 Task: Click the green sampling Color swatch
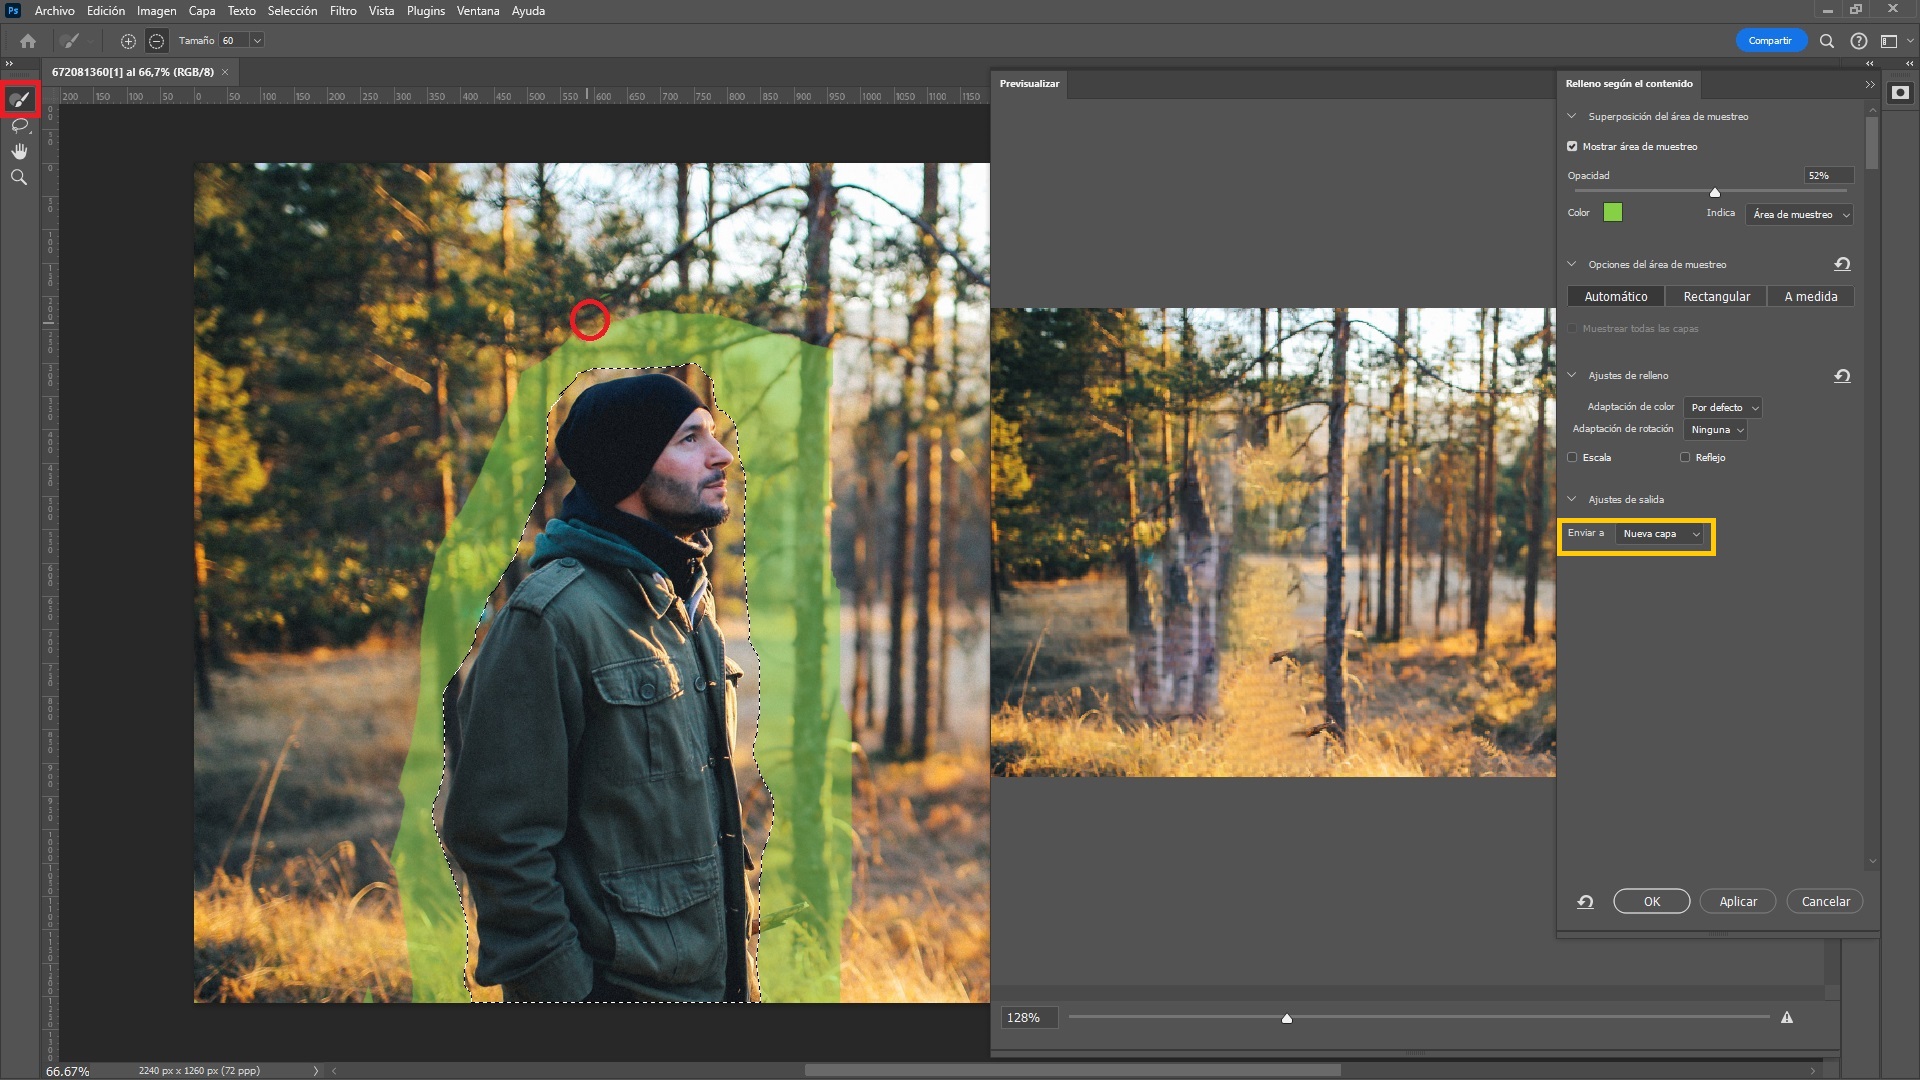[1612, 213]
